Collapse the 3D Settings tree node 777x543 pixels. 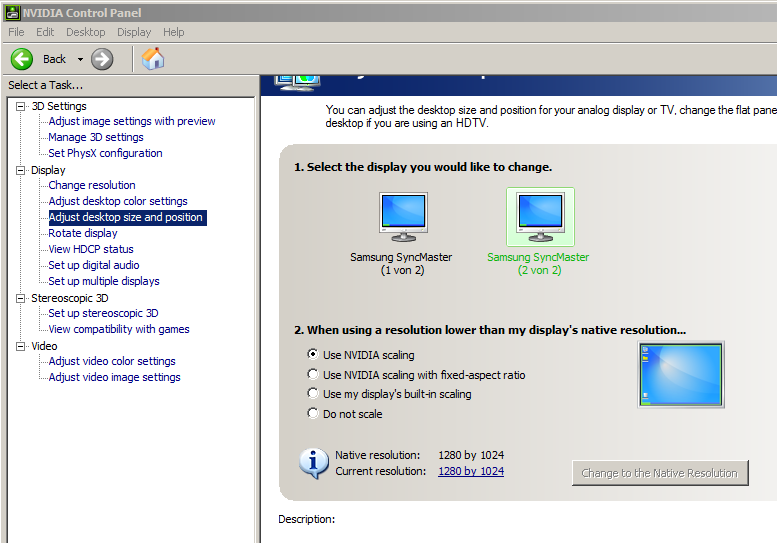click(20, 106)
